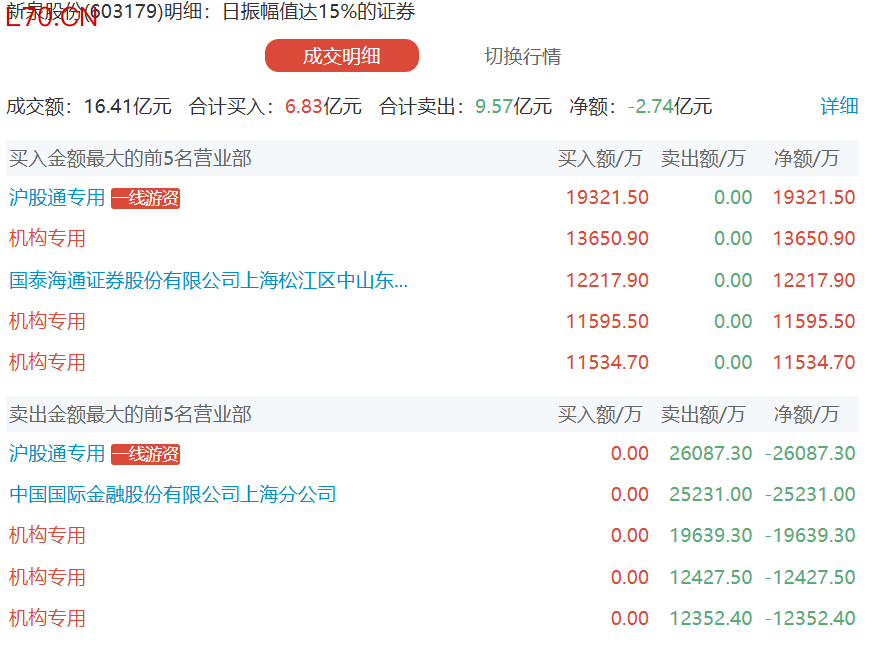Viewport: 869px width, 651px height.
Task: Switch to the 切换行情 tab
Action: coord(522,56)
